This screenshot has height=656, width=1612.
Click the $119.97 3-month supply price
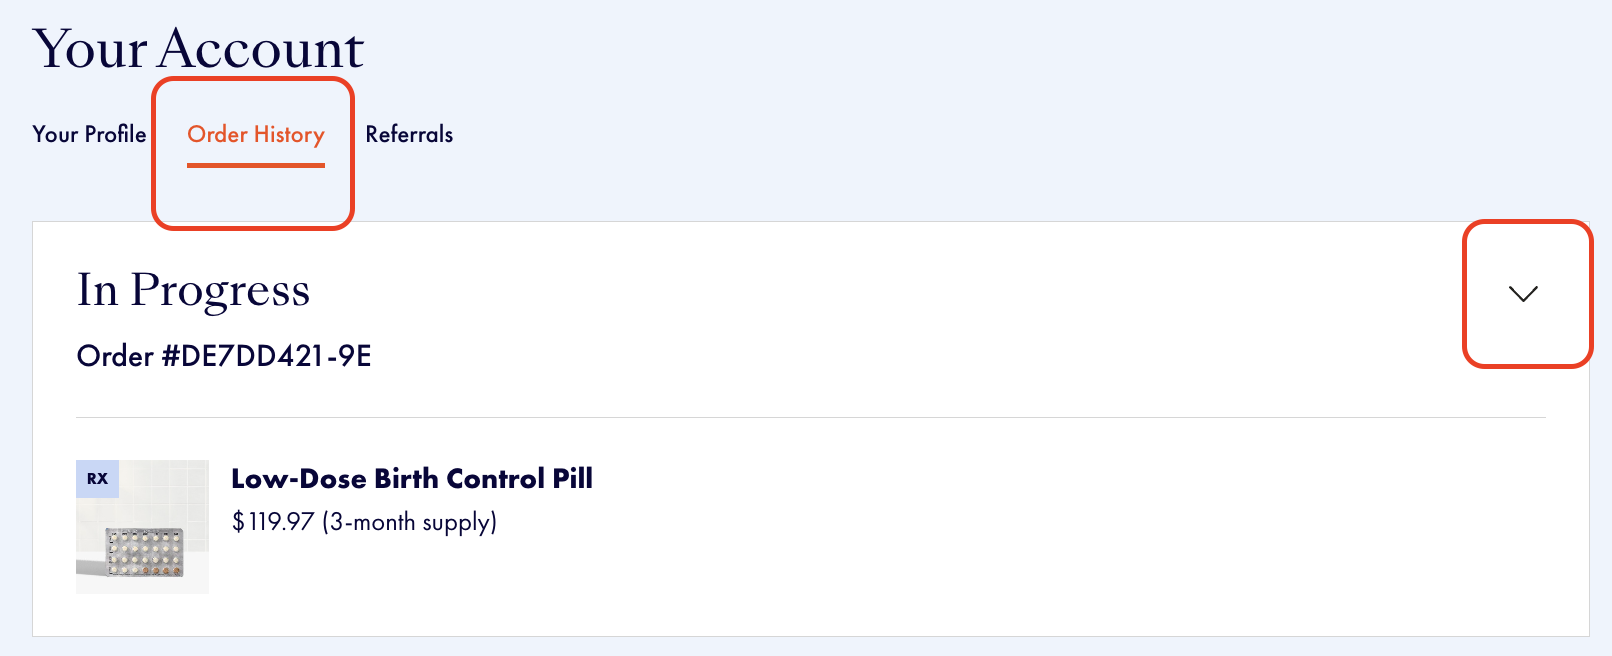pos(364,521)
